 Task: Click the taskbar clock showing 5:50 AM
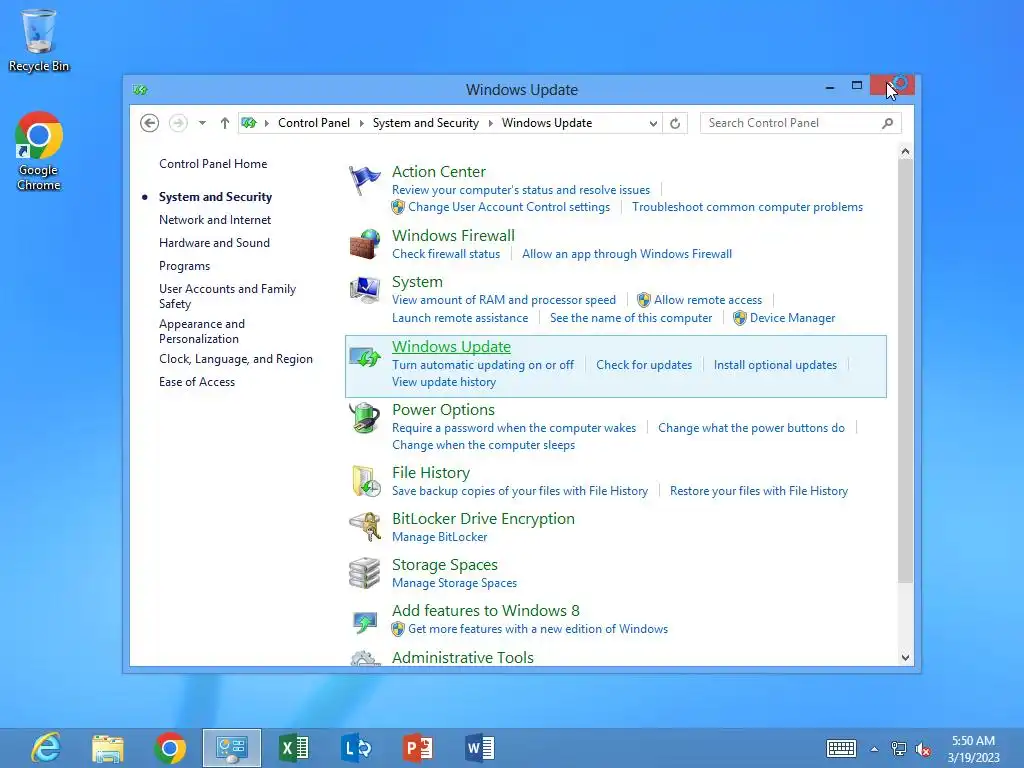click(973, 749)
